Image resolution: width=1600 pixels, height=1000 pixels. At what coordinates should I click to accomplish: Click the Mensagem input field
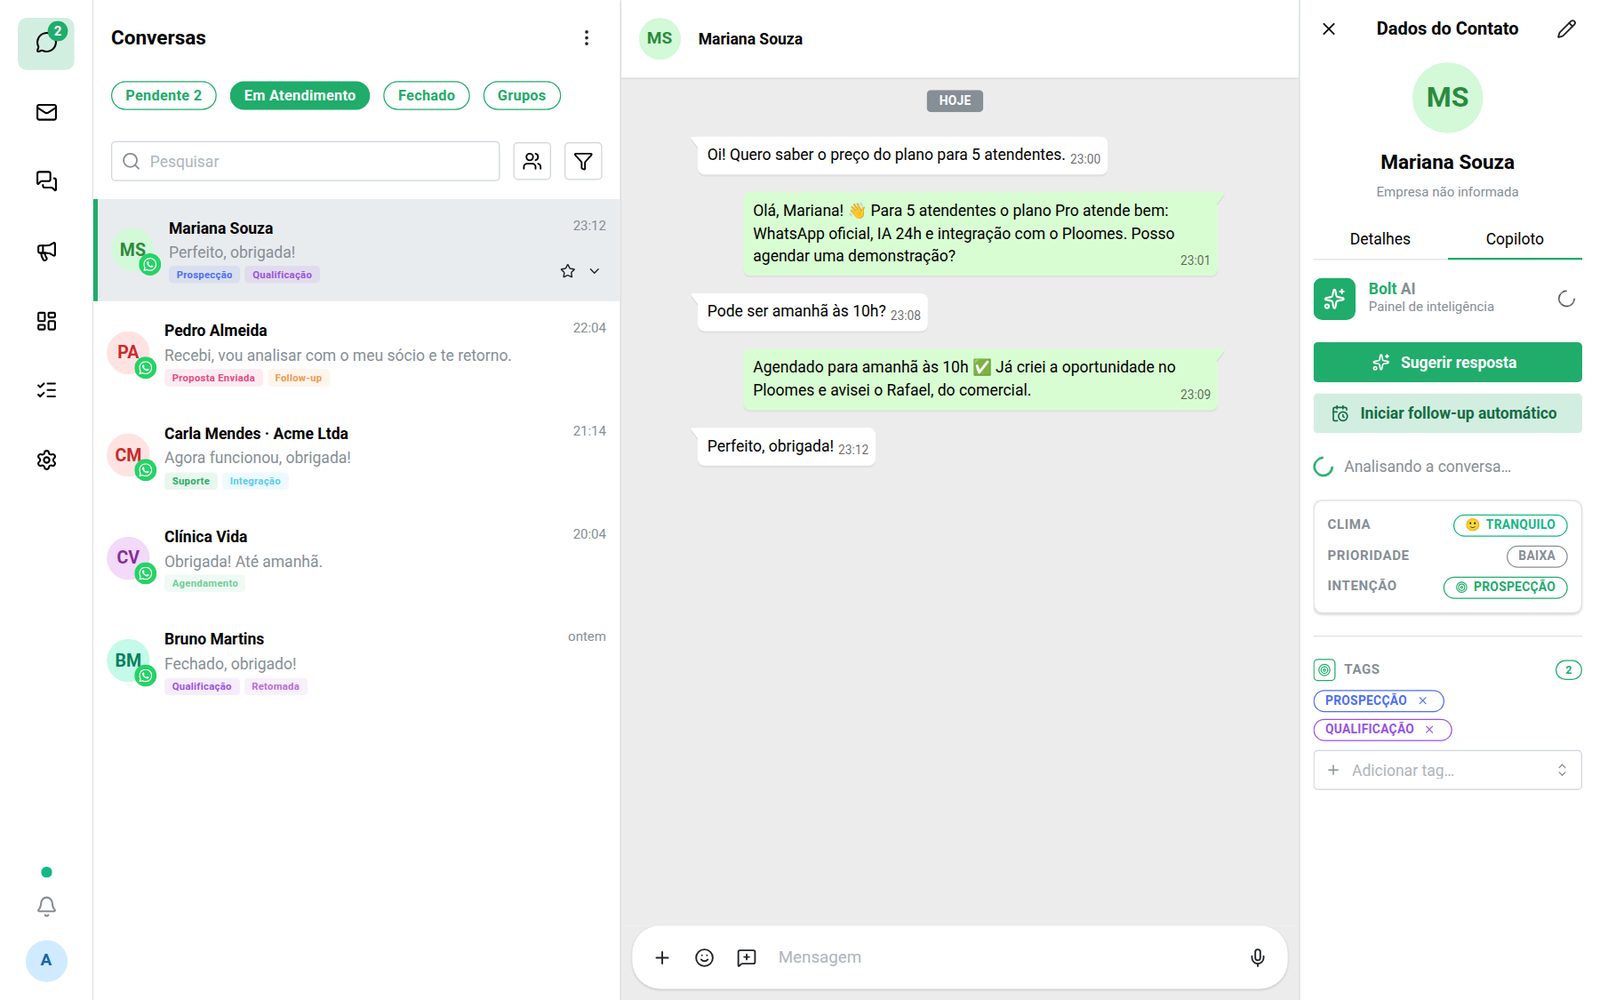click(x=1003, y=958)
